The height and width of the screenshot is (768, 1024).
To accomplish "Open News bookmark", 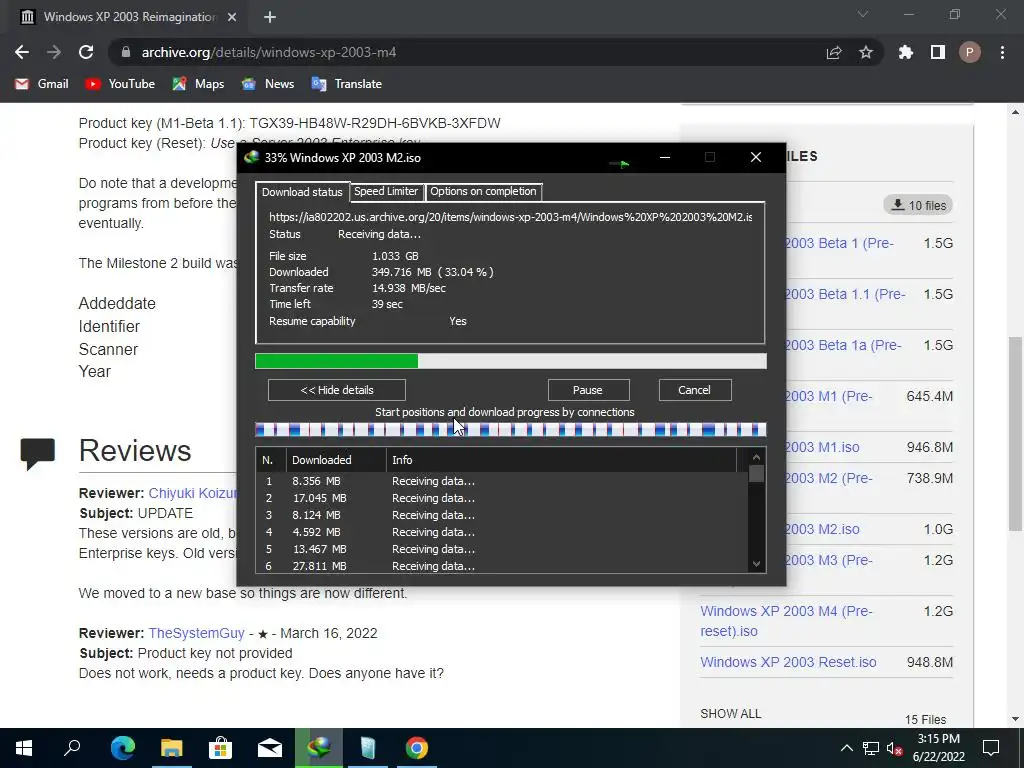I will (x=268, y=84).
